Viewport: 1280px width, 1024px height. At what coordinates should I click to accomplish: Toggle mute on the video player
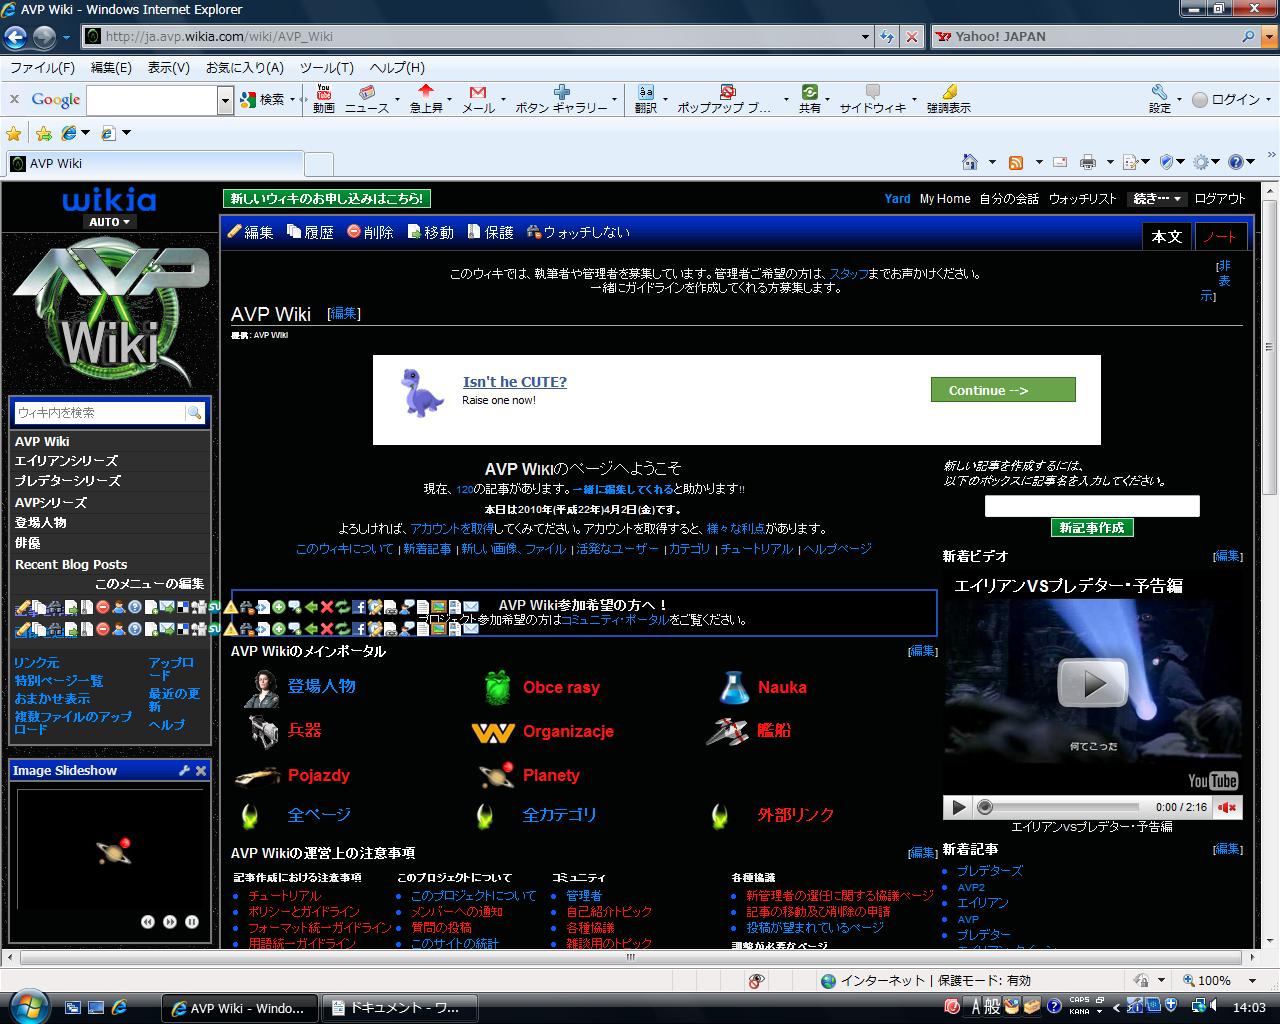[1228, 807]
